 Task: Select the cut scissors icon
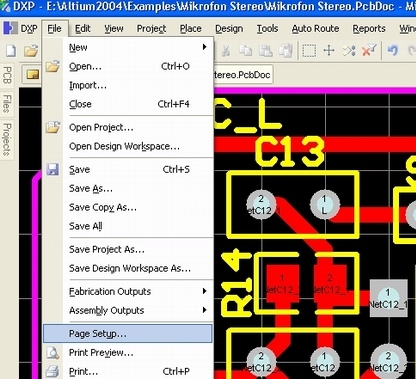pos(226,51)
